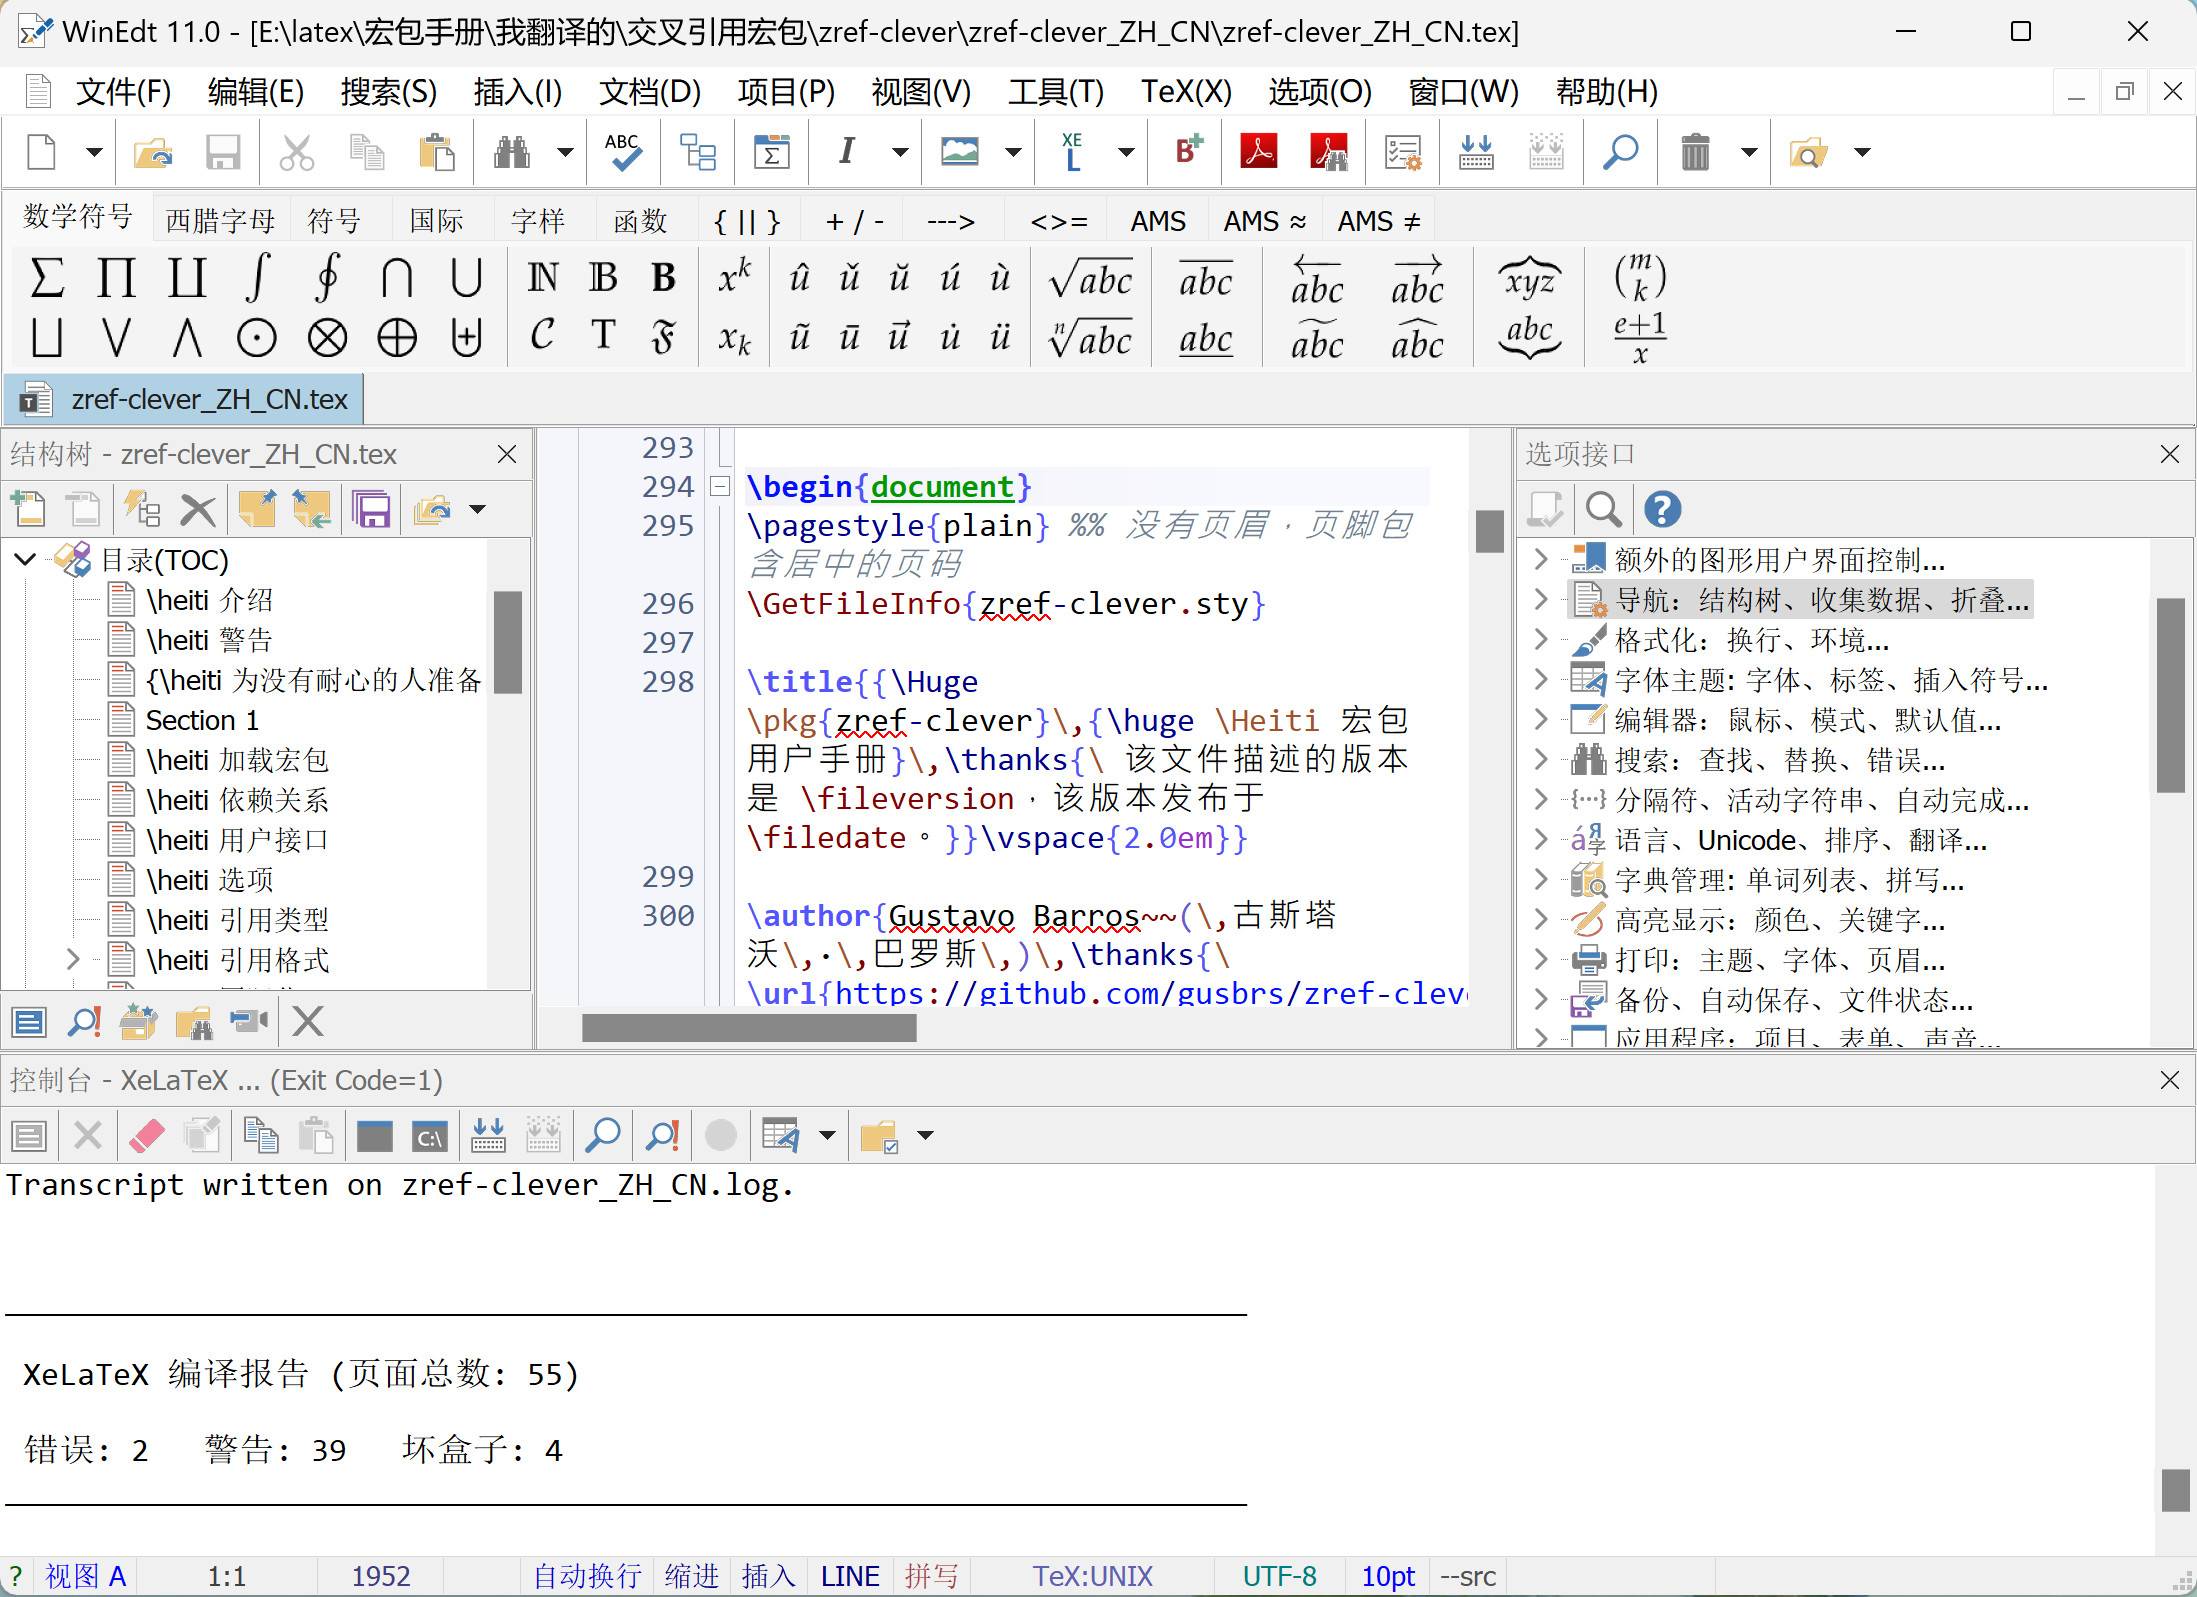
Task: Click the XeLaTeX compile icon
Action: [x=1072, y=153]
